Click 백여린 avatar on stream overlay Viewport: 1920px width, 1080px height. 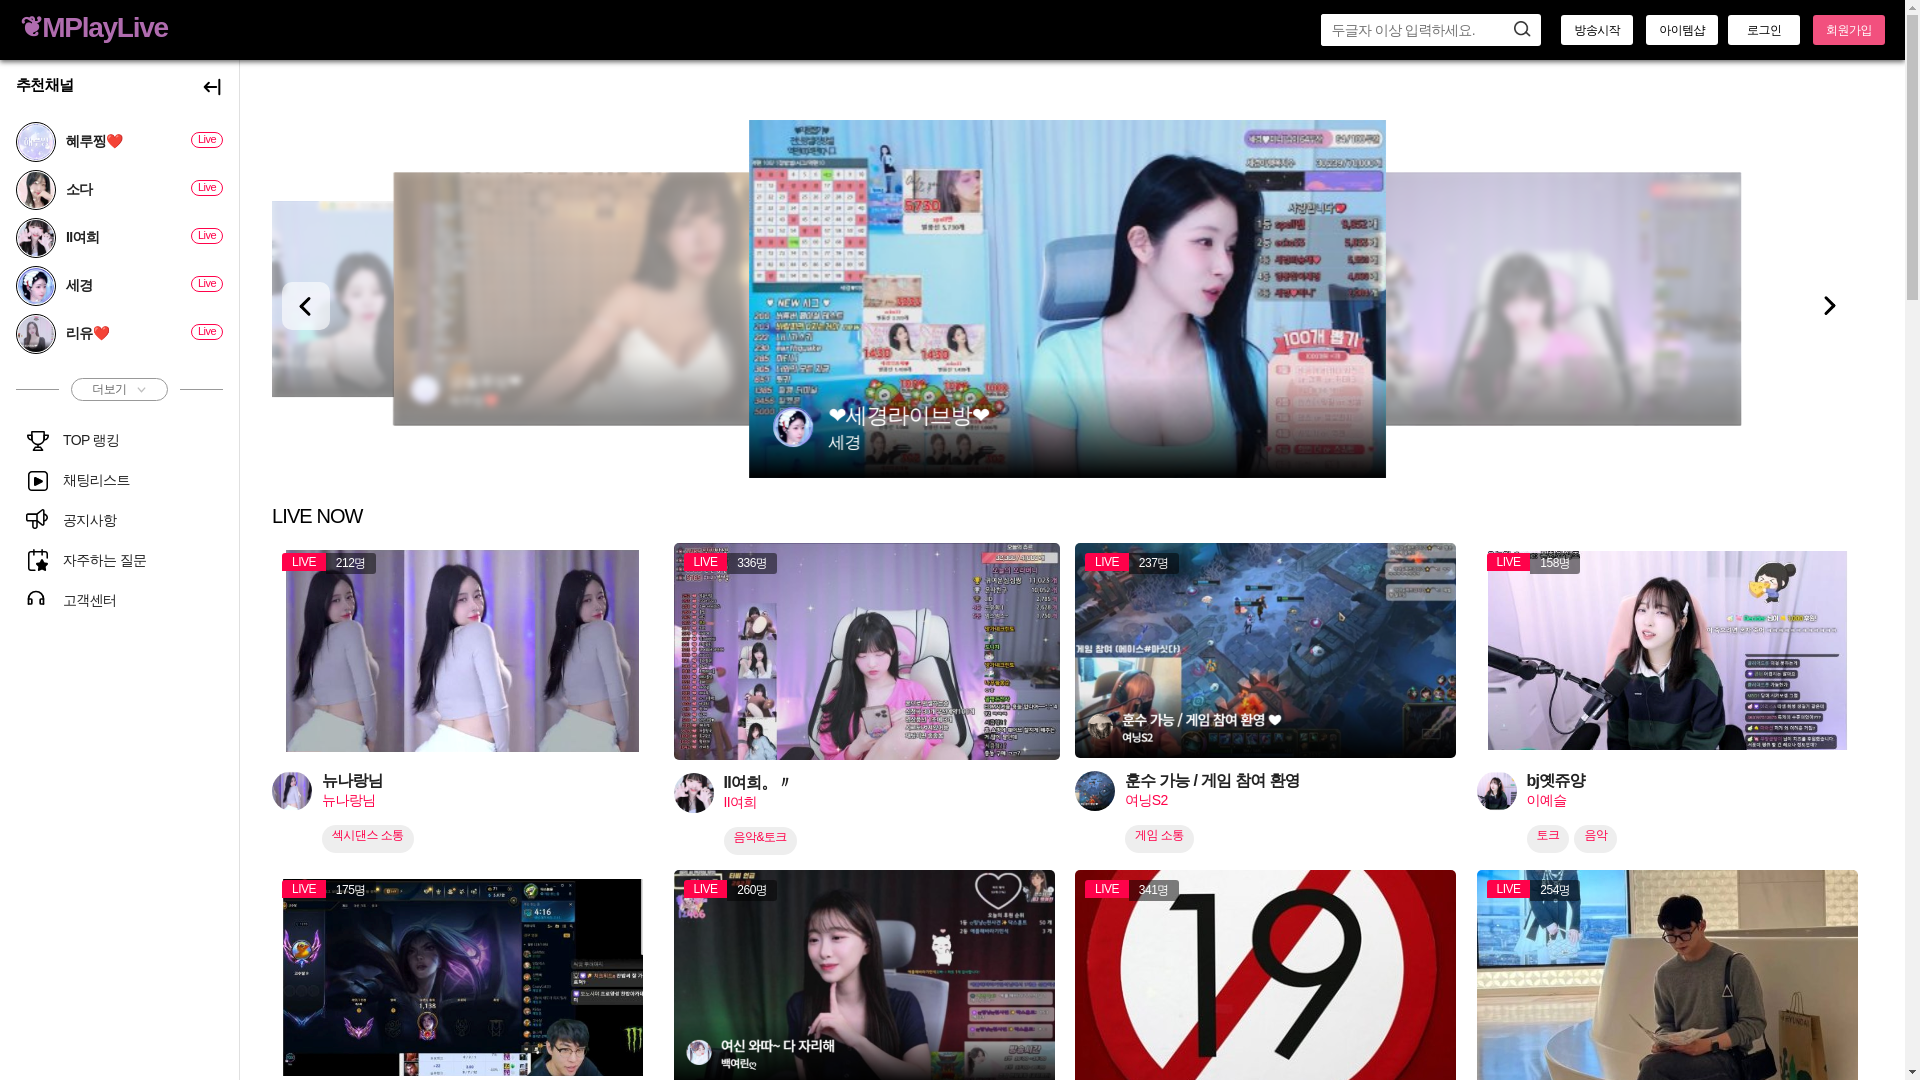click(x=699, y=1052)
